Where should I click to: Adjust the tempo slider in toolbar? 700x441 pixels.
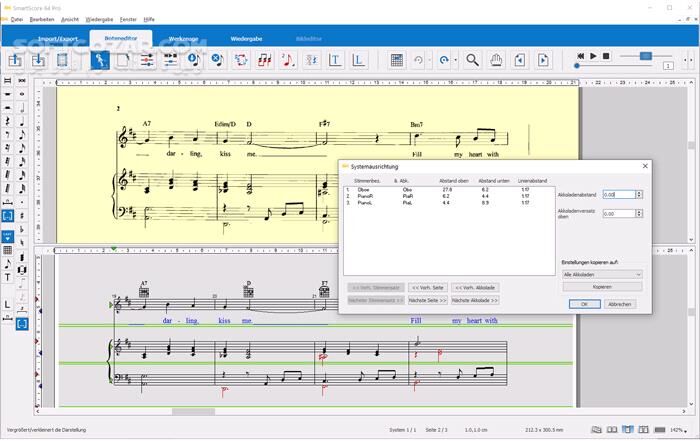pos(646,56)
